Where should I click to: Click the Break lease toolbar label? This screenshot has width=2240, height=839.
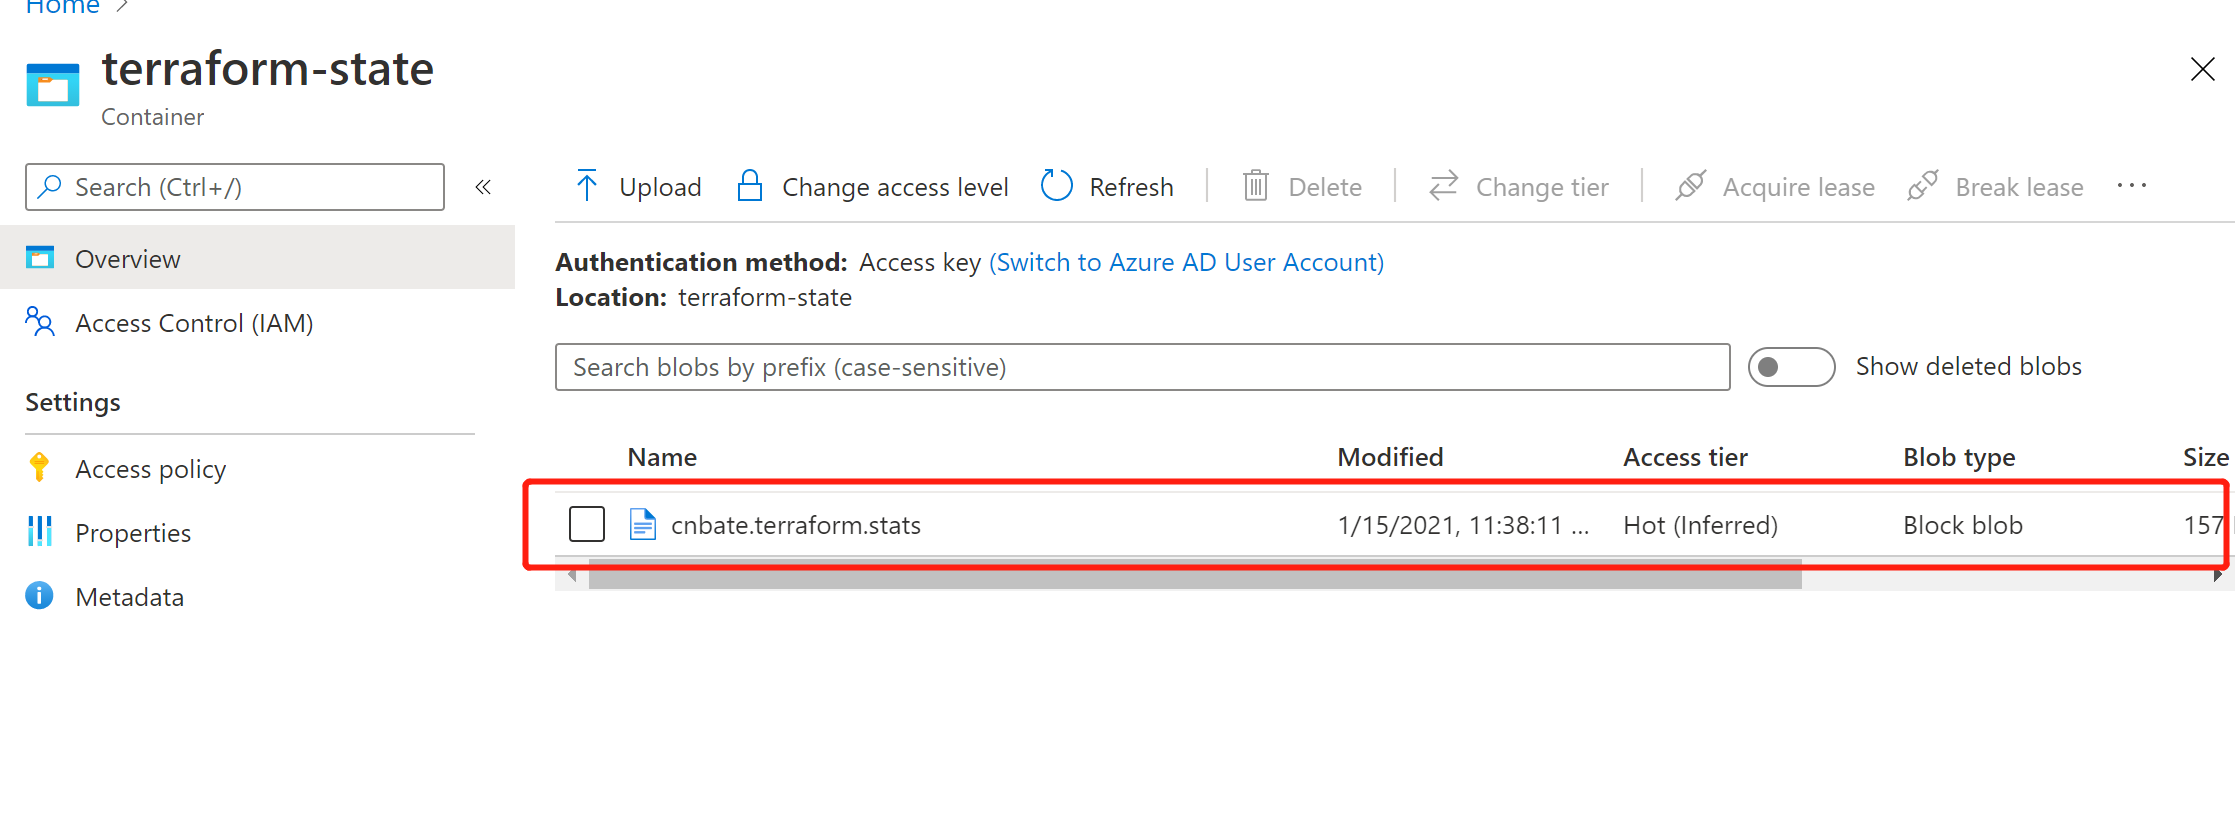[x=2019, y=187]
